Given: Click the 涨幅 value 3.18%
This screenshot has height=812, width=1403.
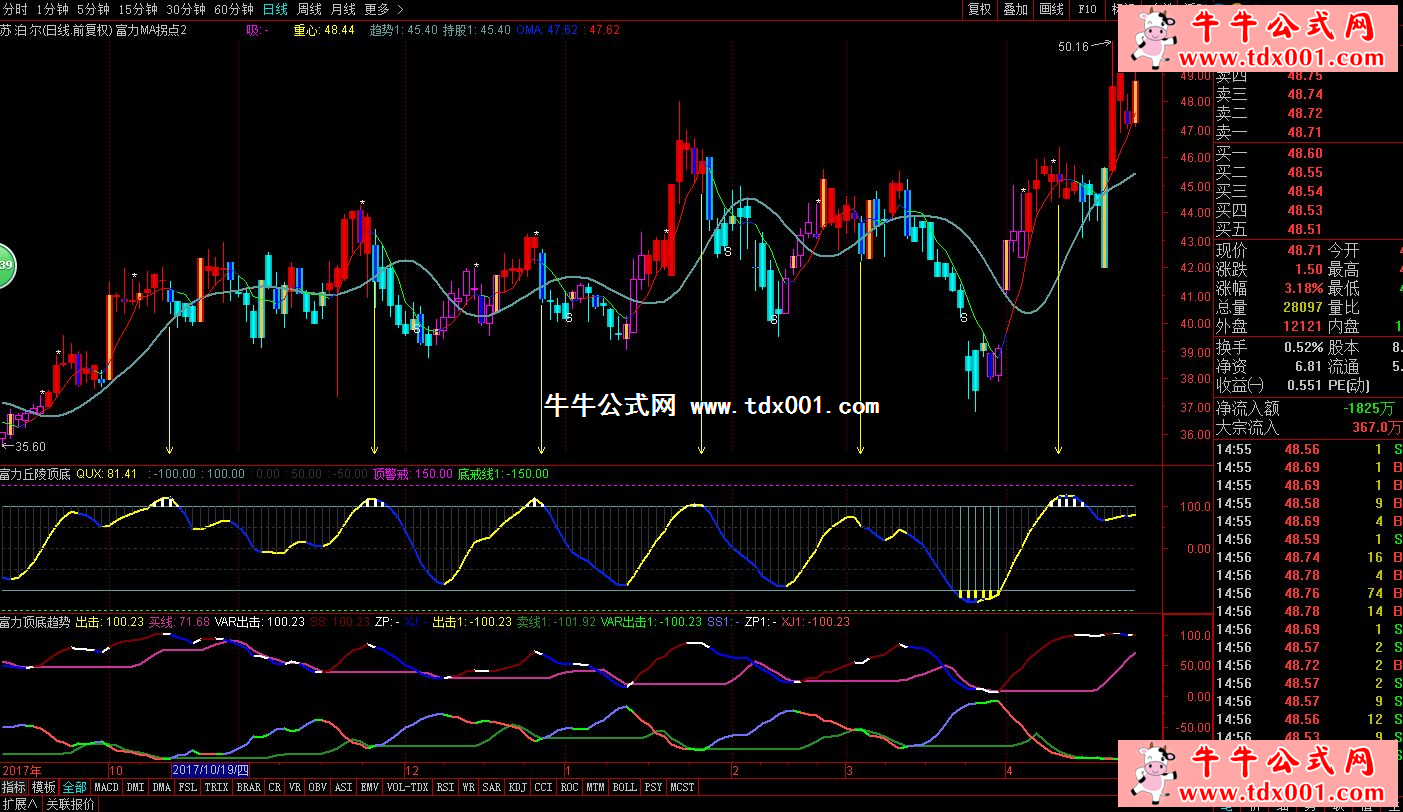Looking at the screenshot, I should [x=1301, y=288].
